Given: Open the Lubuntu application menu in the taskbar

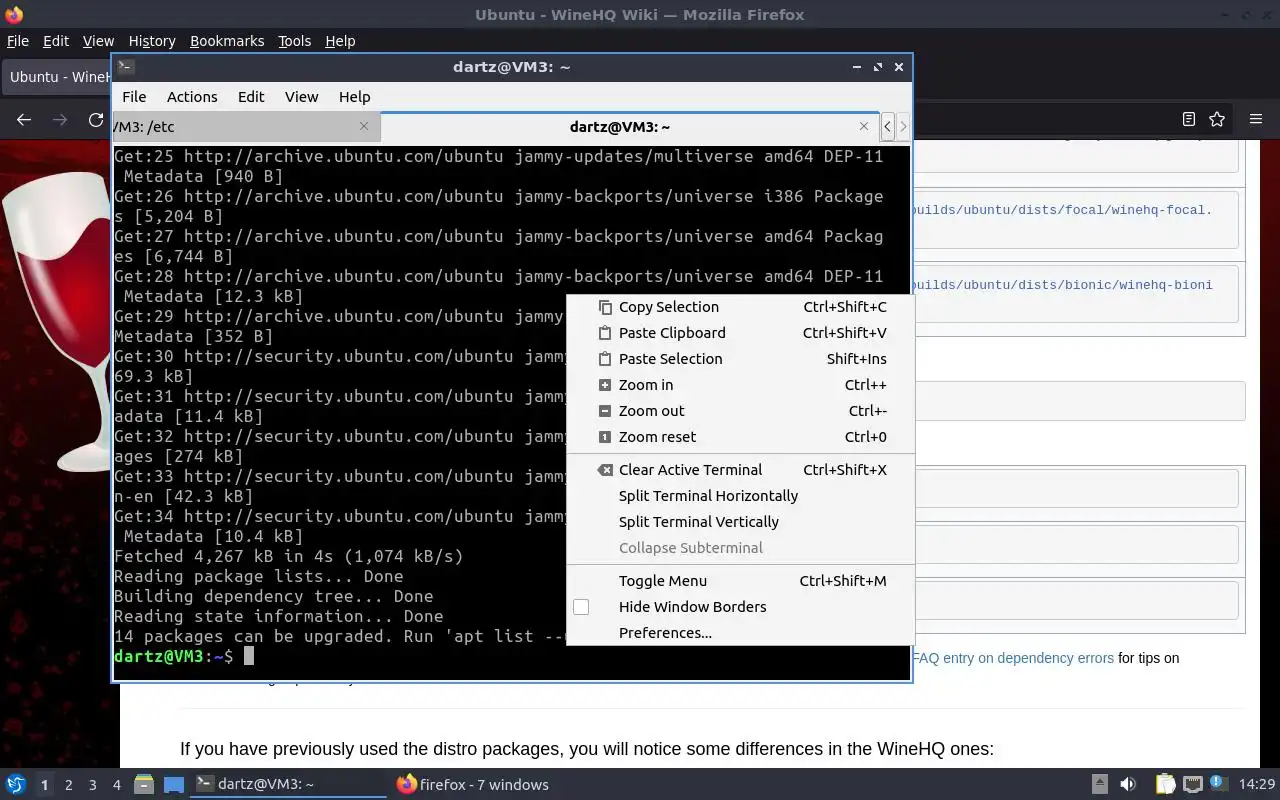Looking at the screenshot, I should 15,784.
